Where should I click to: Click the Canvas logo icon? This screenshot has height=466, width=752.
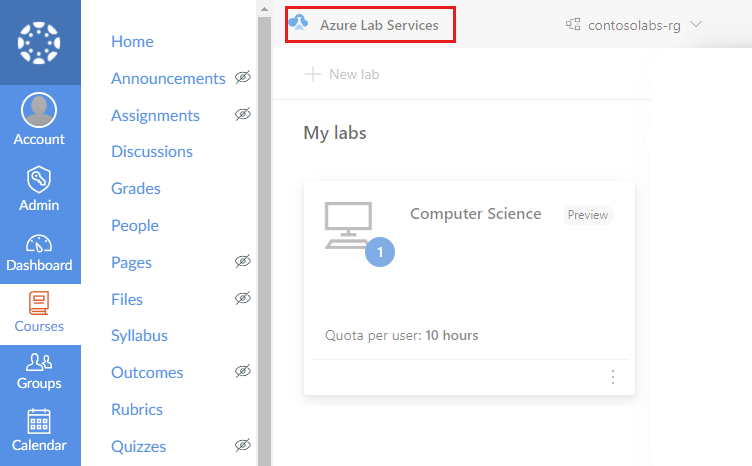click(x=40, y=42)
